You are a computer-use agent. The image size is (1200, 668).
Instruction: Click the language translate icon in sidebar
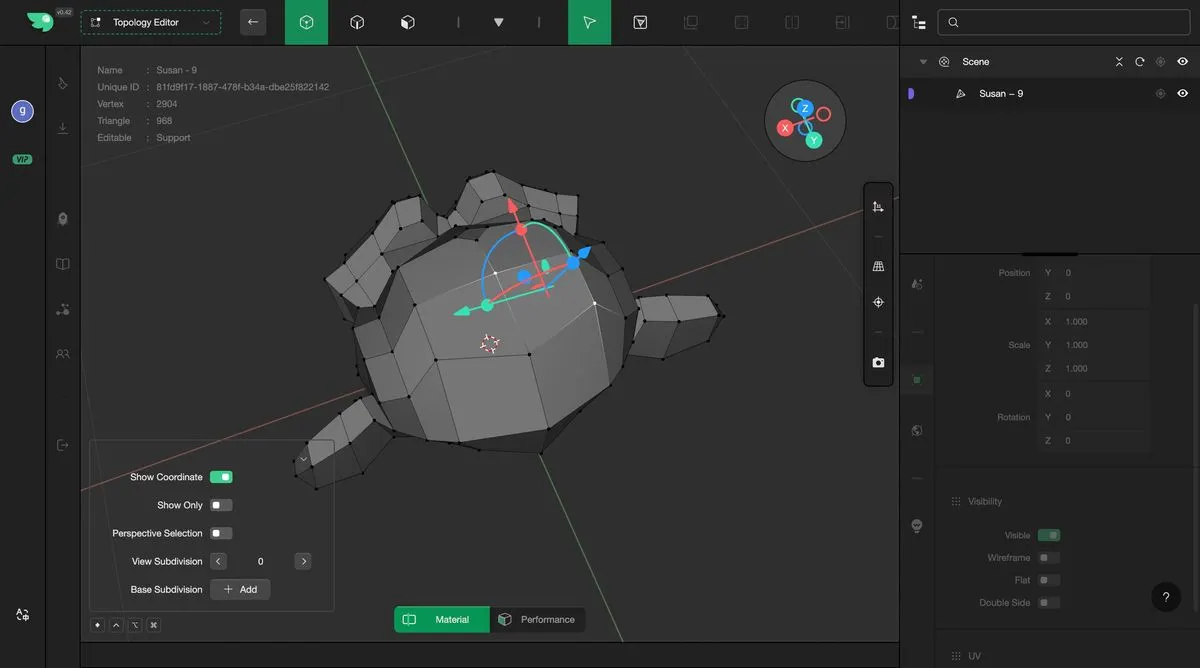[22, 614]
